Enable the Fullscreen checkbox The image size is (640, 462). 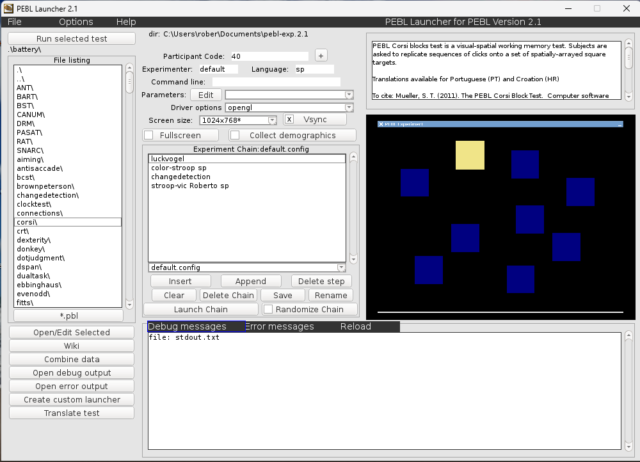[149, 135]
